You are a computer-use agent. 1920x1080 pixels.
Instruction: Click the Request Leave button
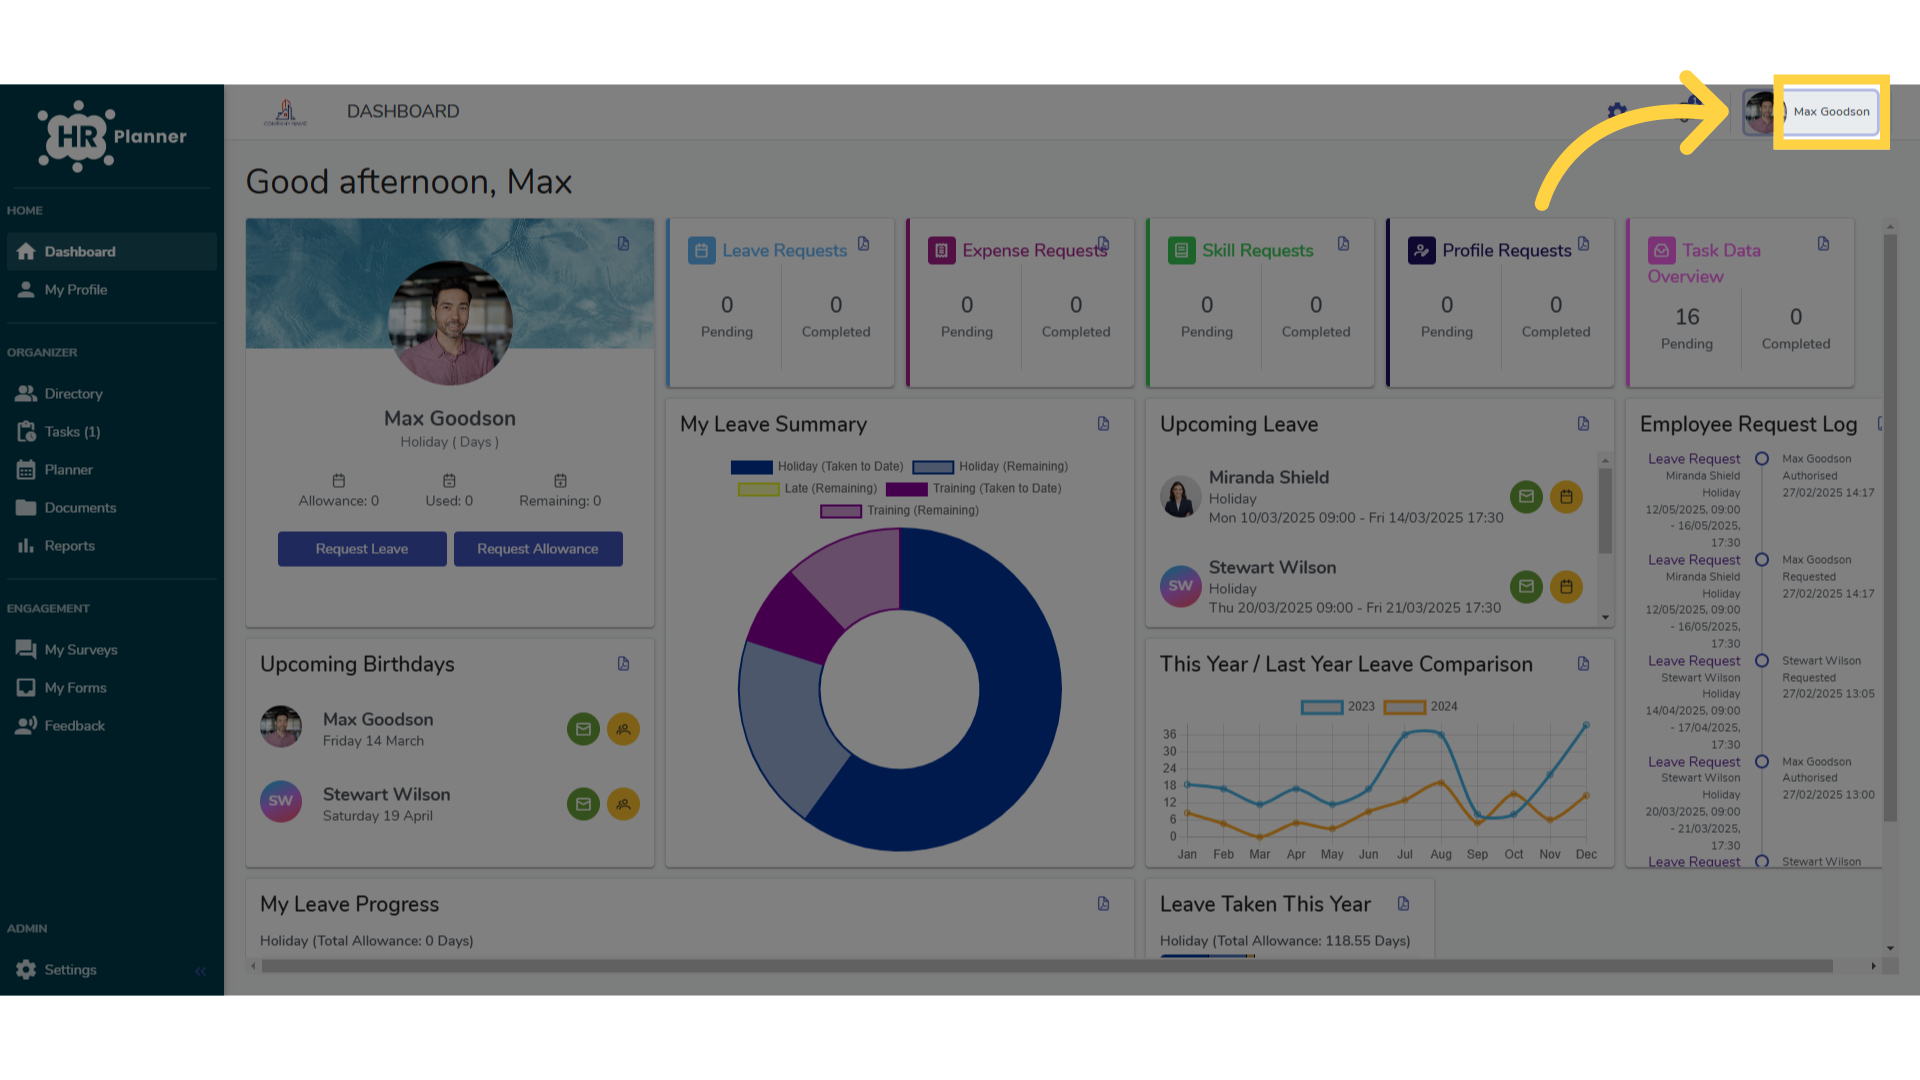coord(362,549)
